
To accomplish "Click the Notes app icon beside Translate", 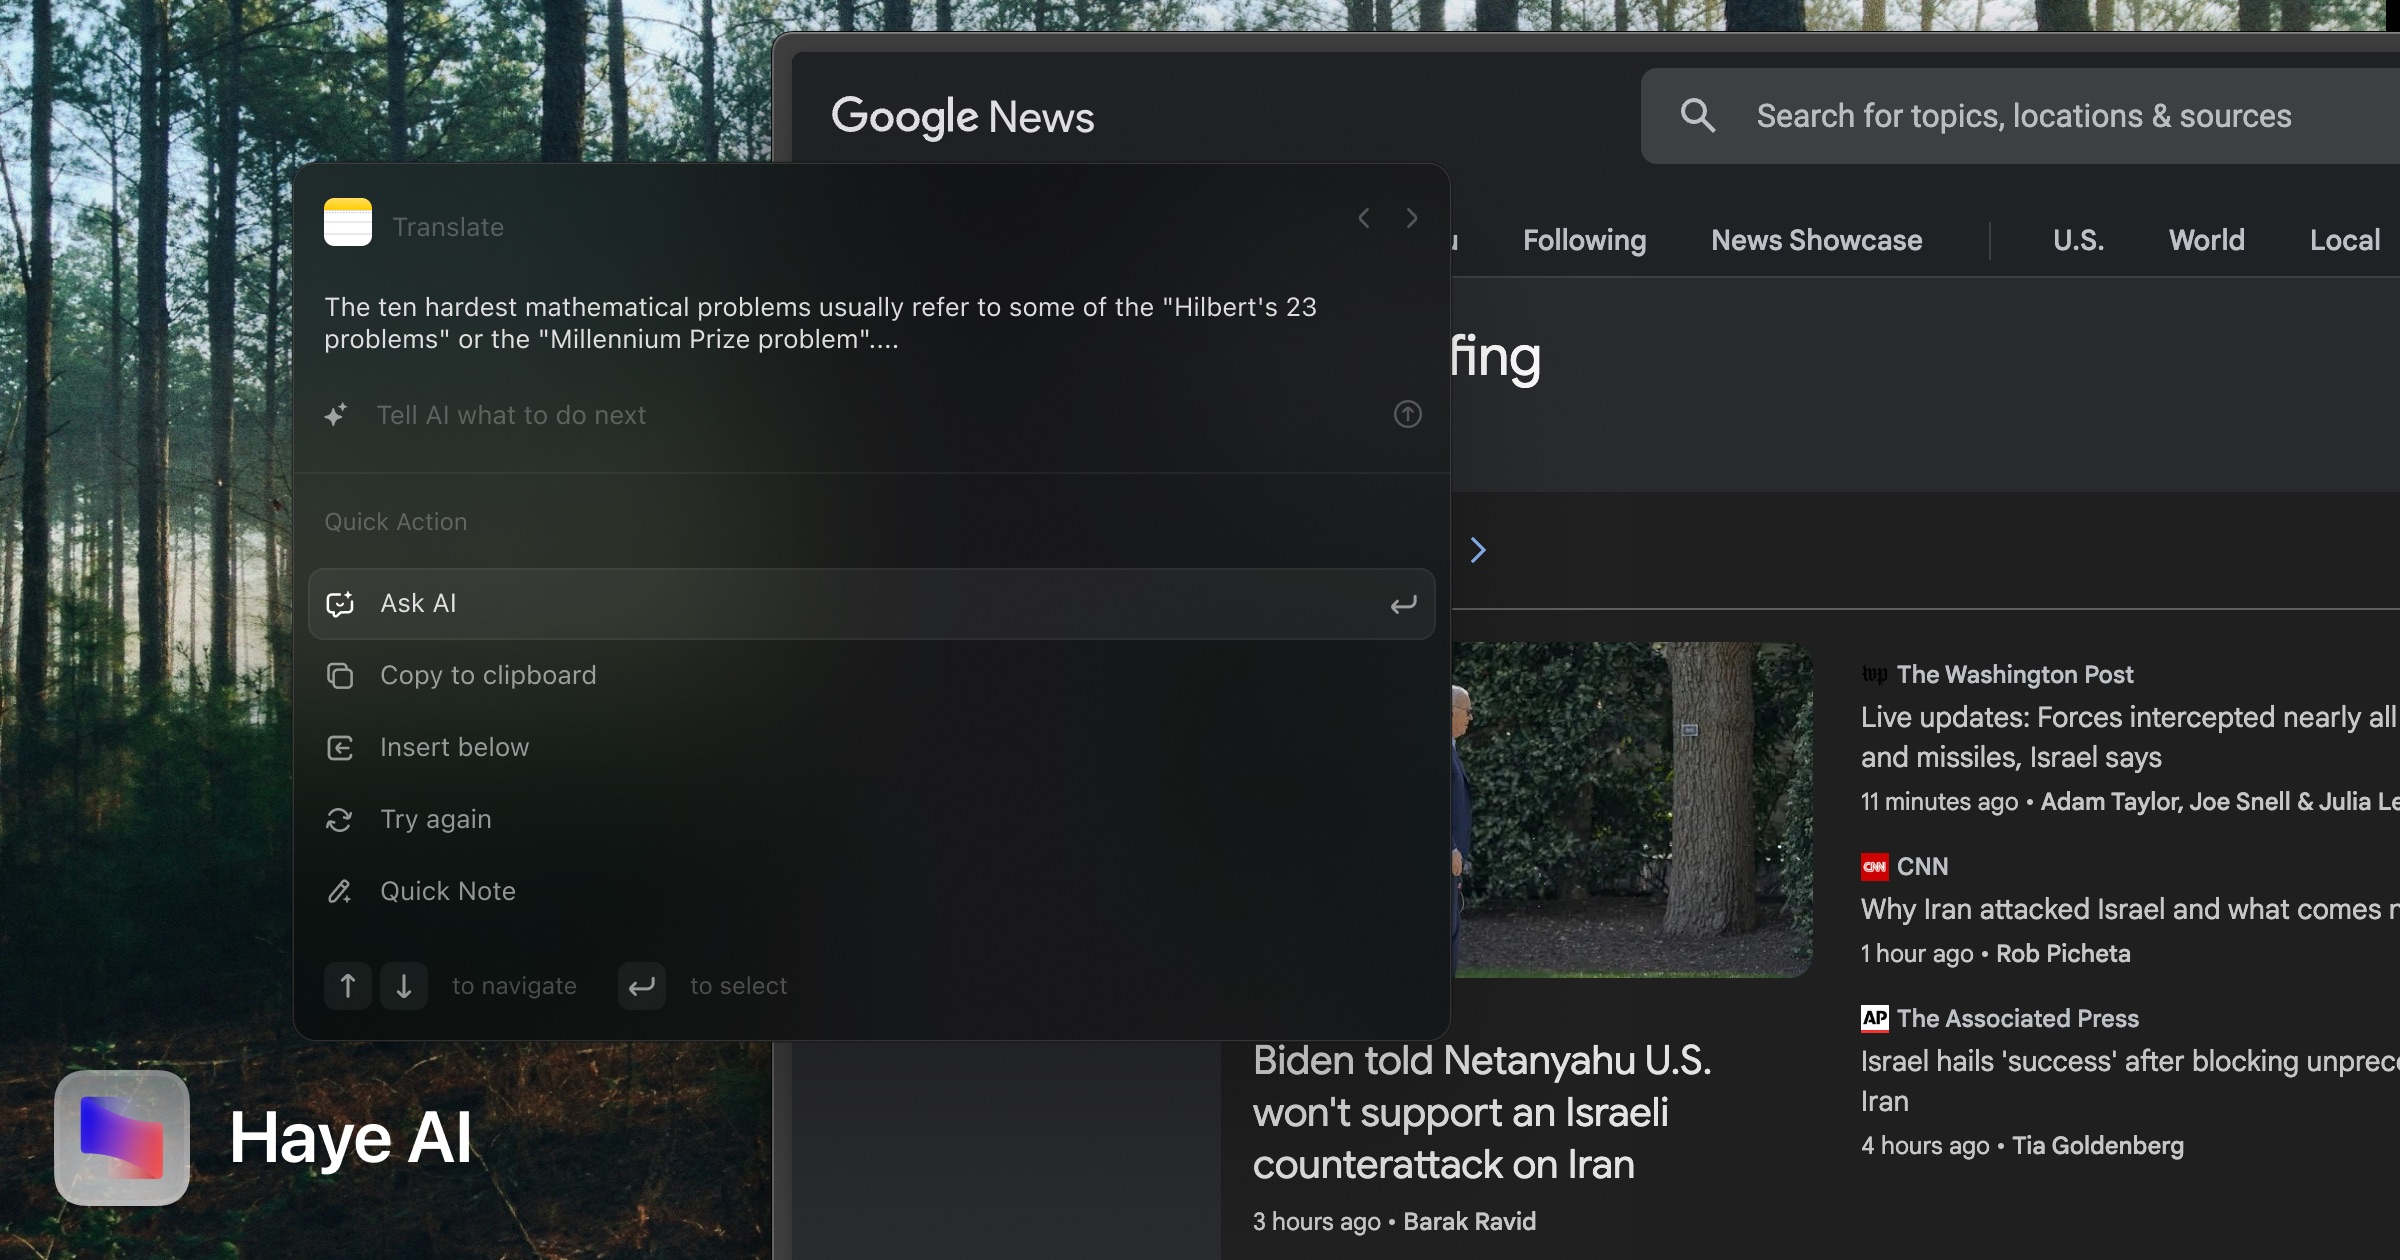I will 348,222.
